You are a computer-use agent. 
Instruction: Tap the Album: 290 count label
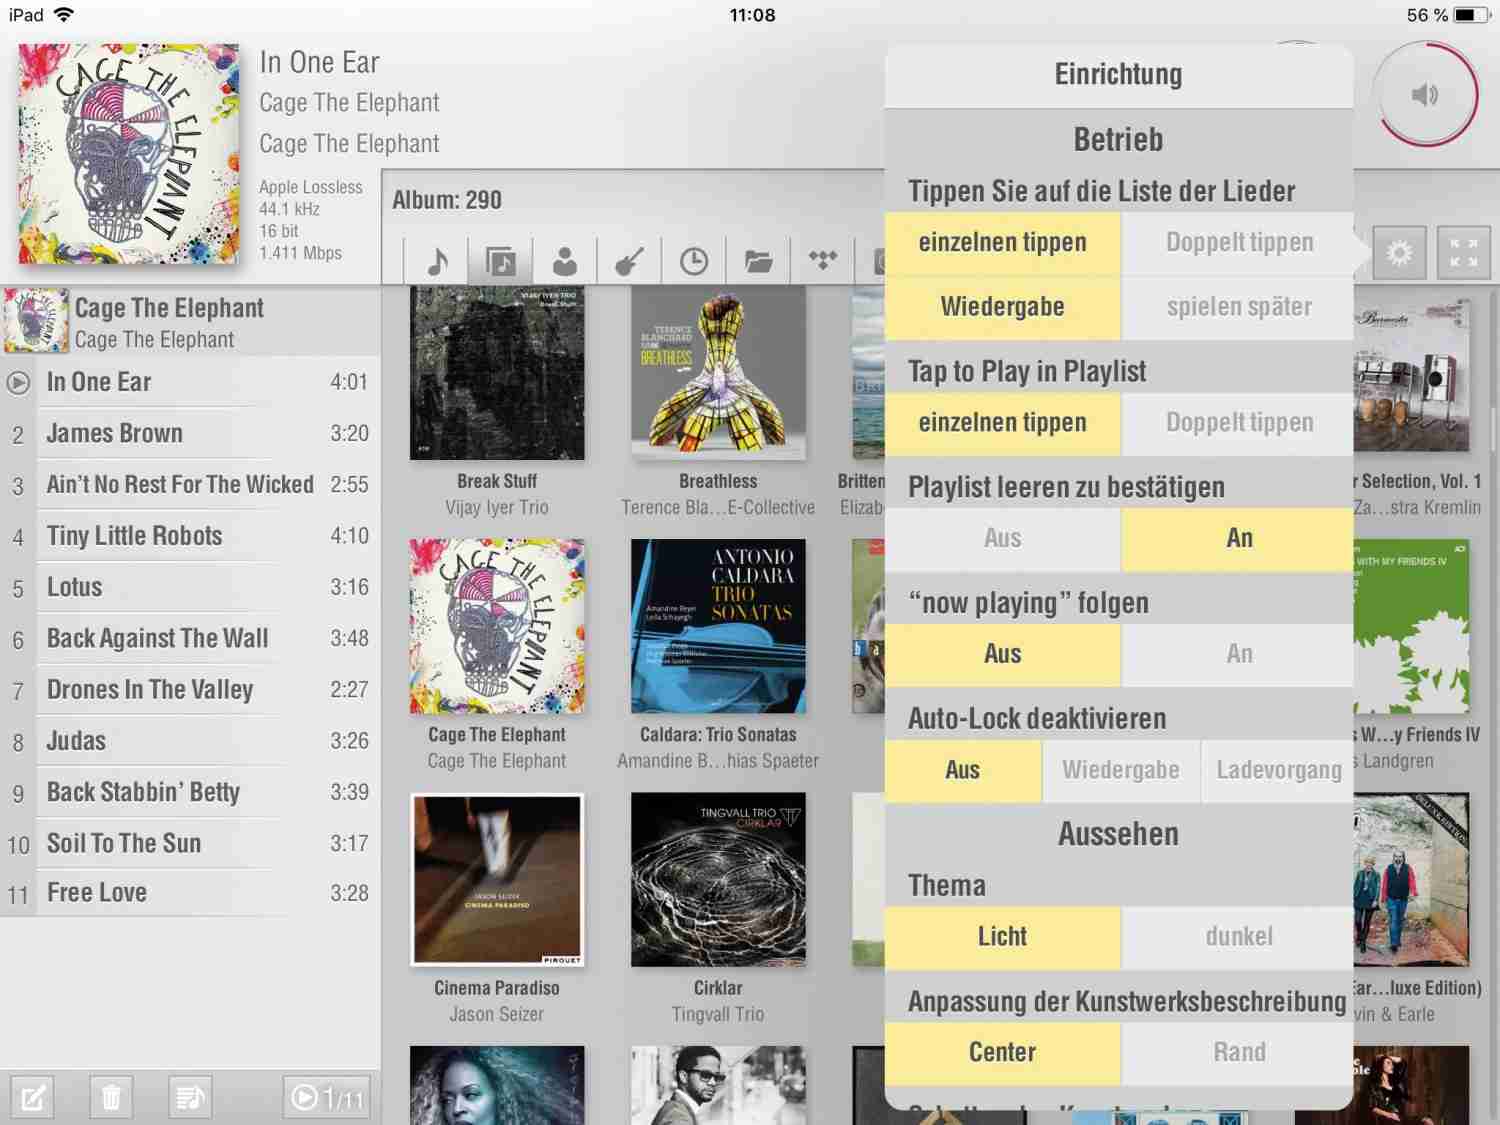point(447,200)
